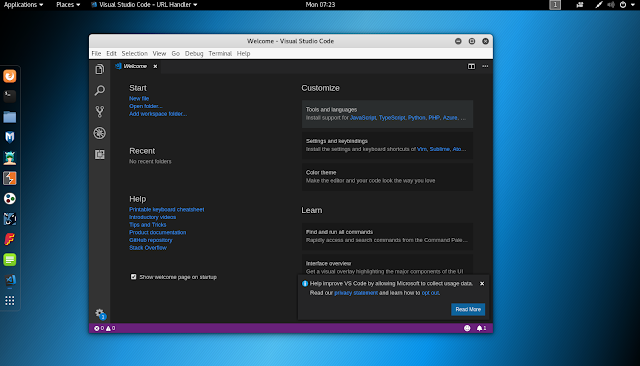Screen dimensions: 640x366
Task: Dismiss the usage data notification
Action: click(x=482, y=284)
